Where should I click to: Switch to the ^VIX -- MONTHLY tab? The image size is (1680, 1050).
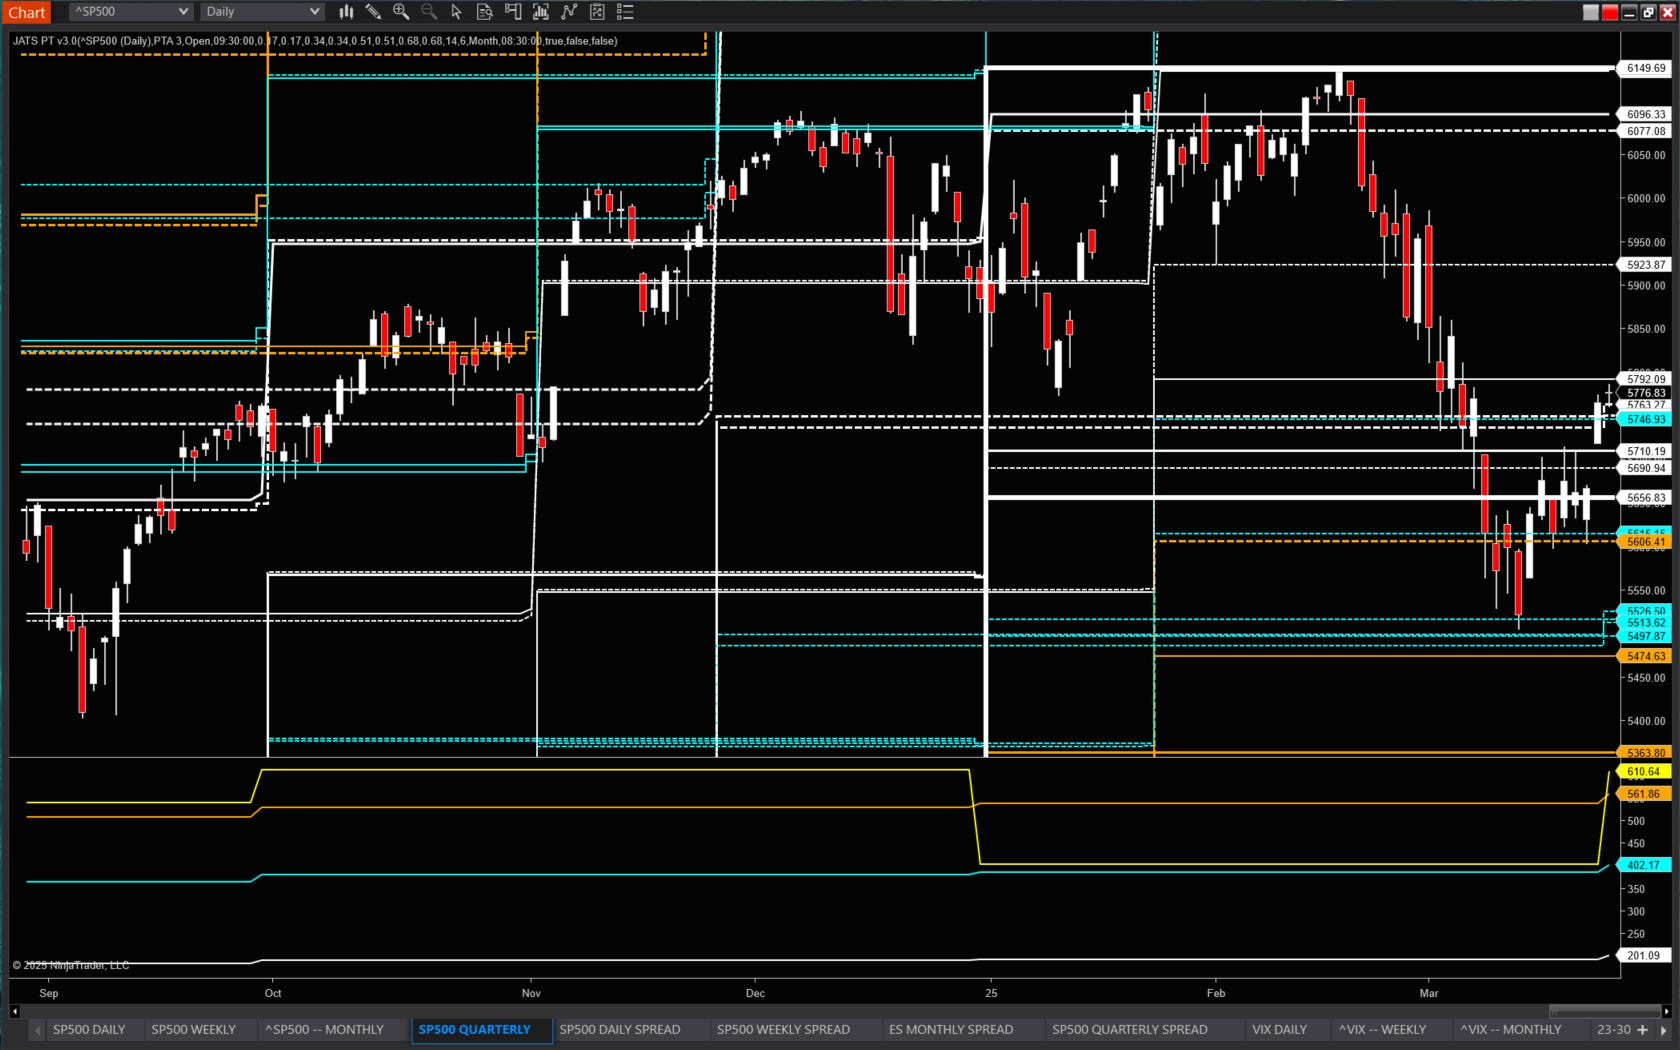click(x=1511, y=1029)
